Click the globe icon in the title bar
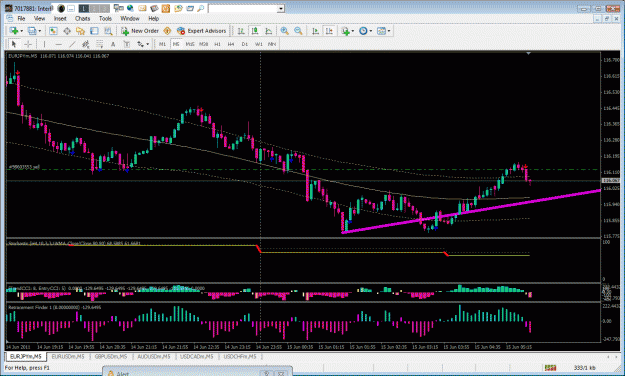The width and height of the screenshot is (625, 376). pyautogui.click(x=130, y=8)
